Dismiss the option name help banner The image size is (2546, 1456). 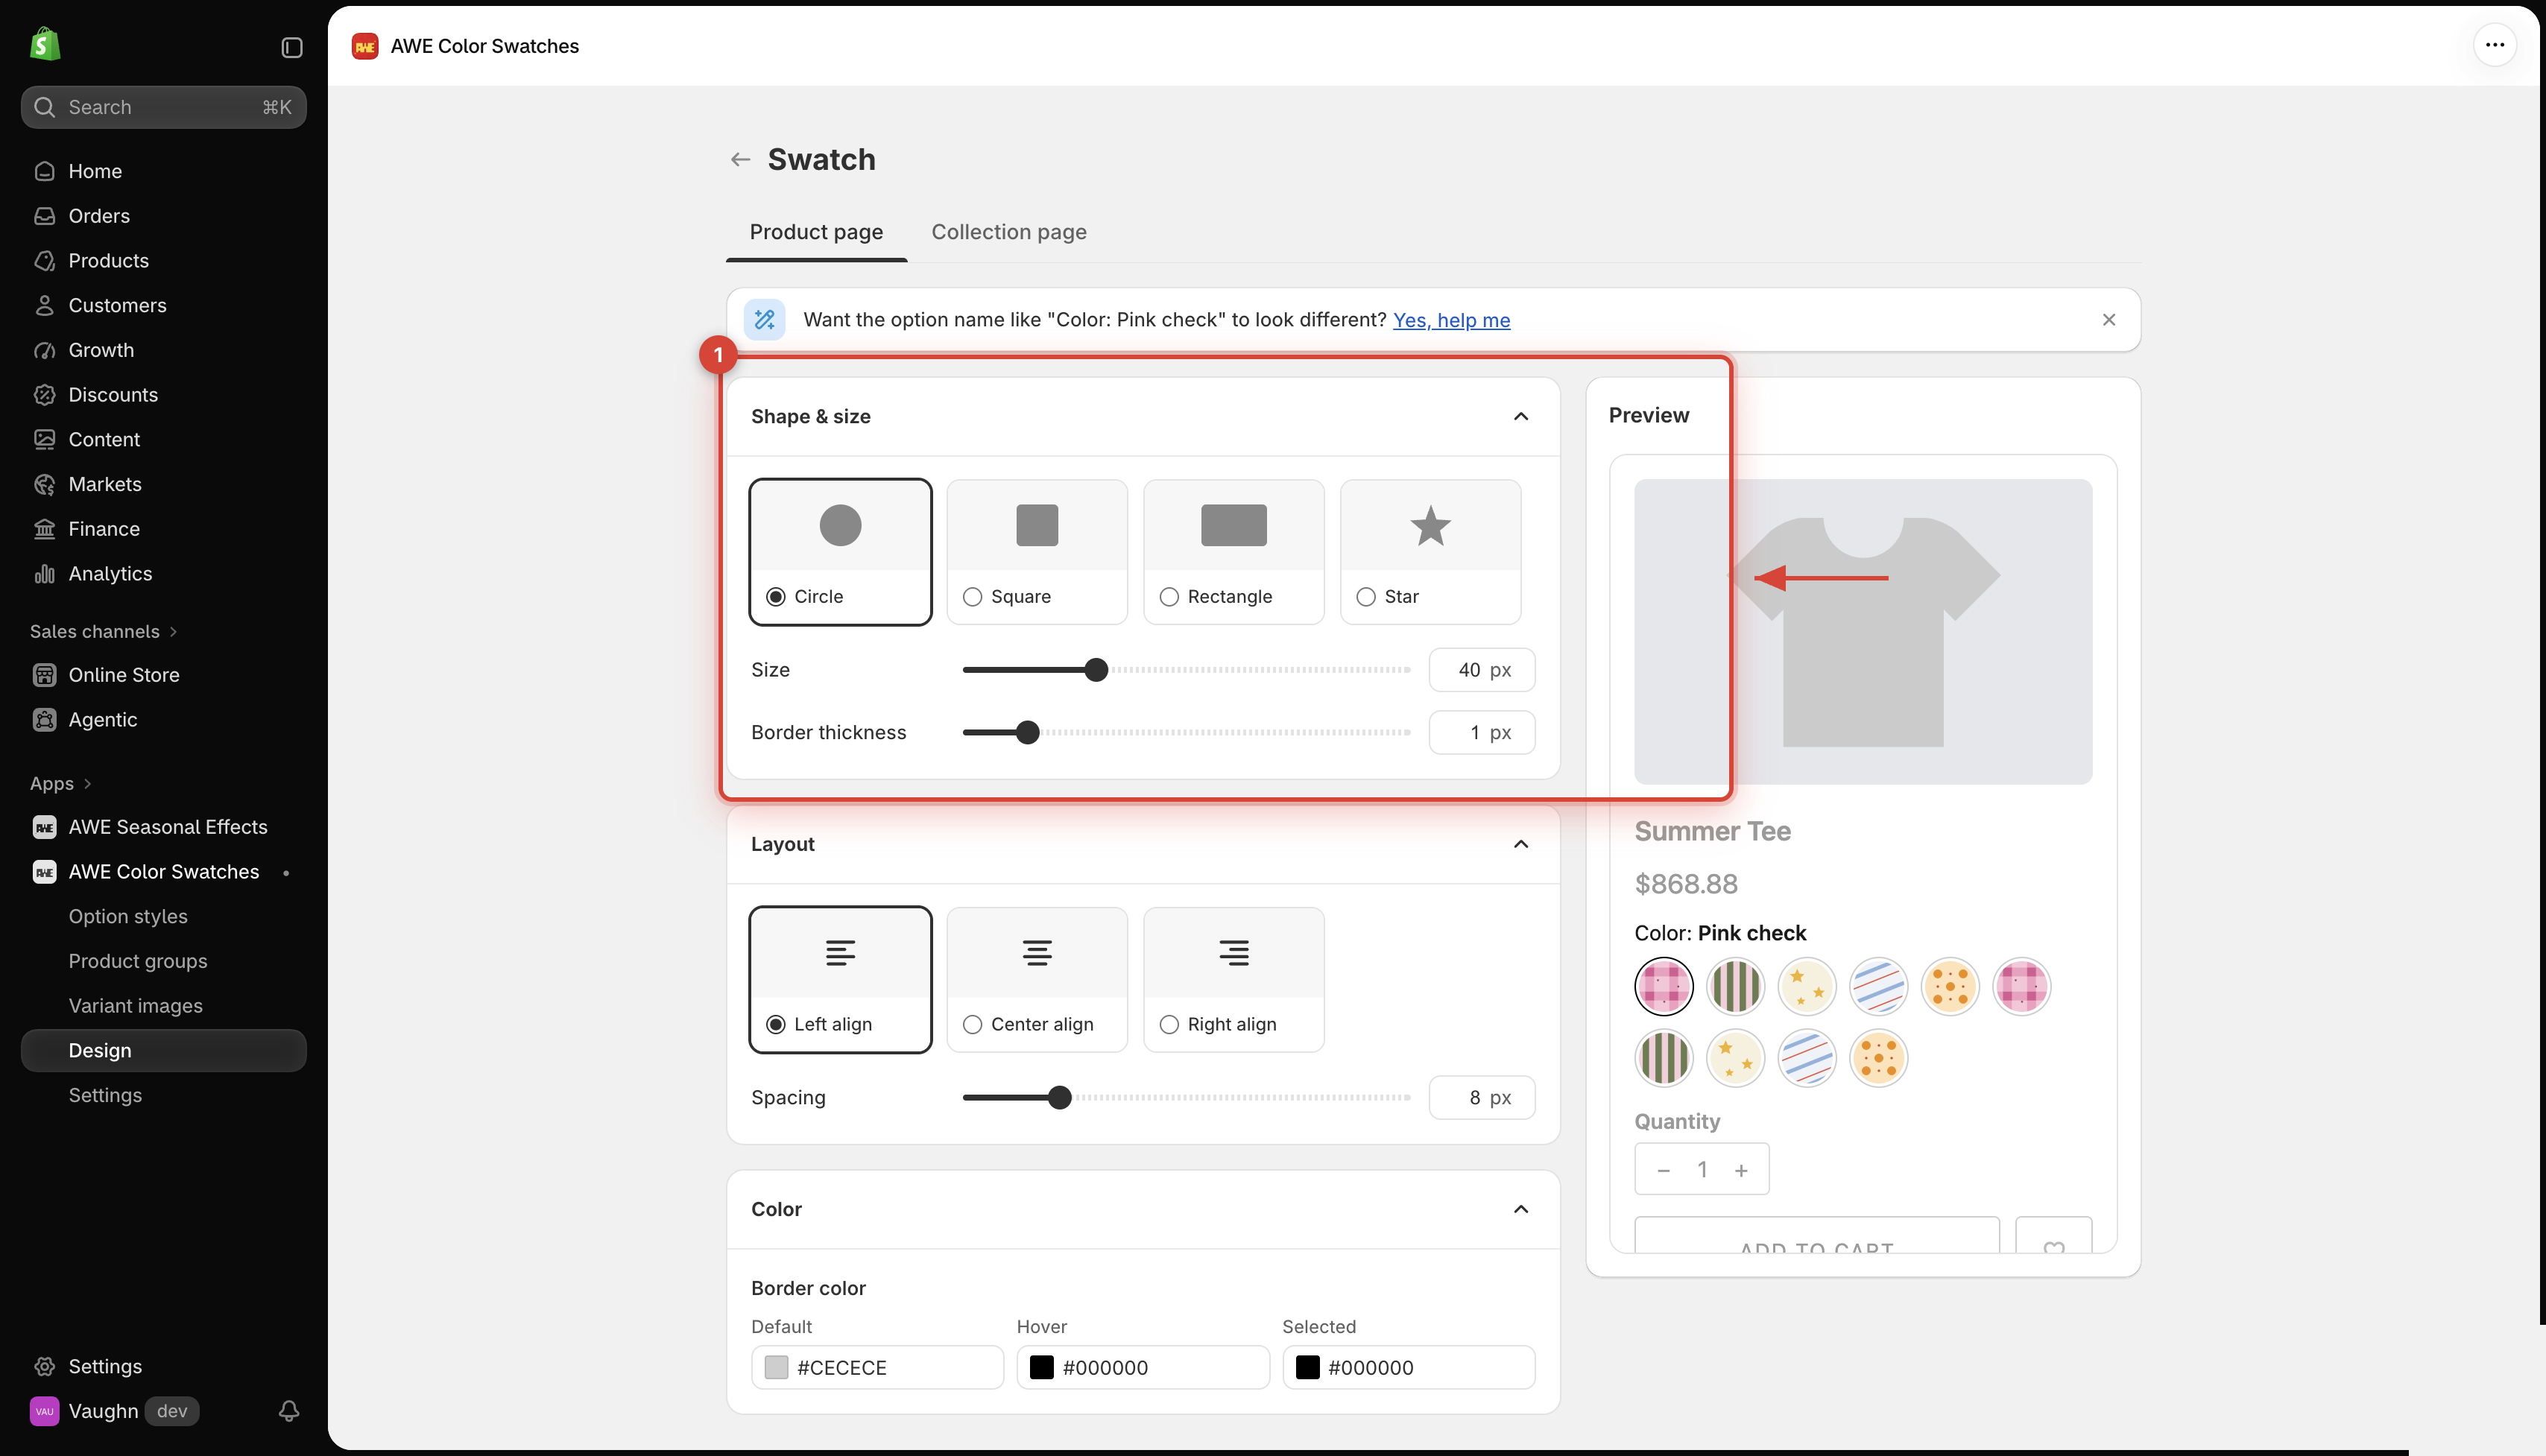tap(2108, 319)
